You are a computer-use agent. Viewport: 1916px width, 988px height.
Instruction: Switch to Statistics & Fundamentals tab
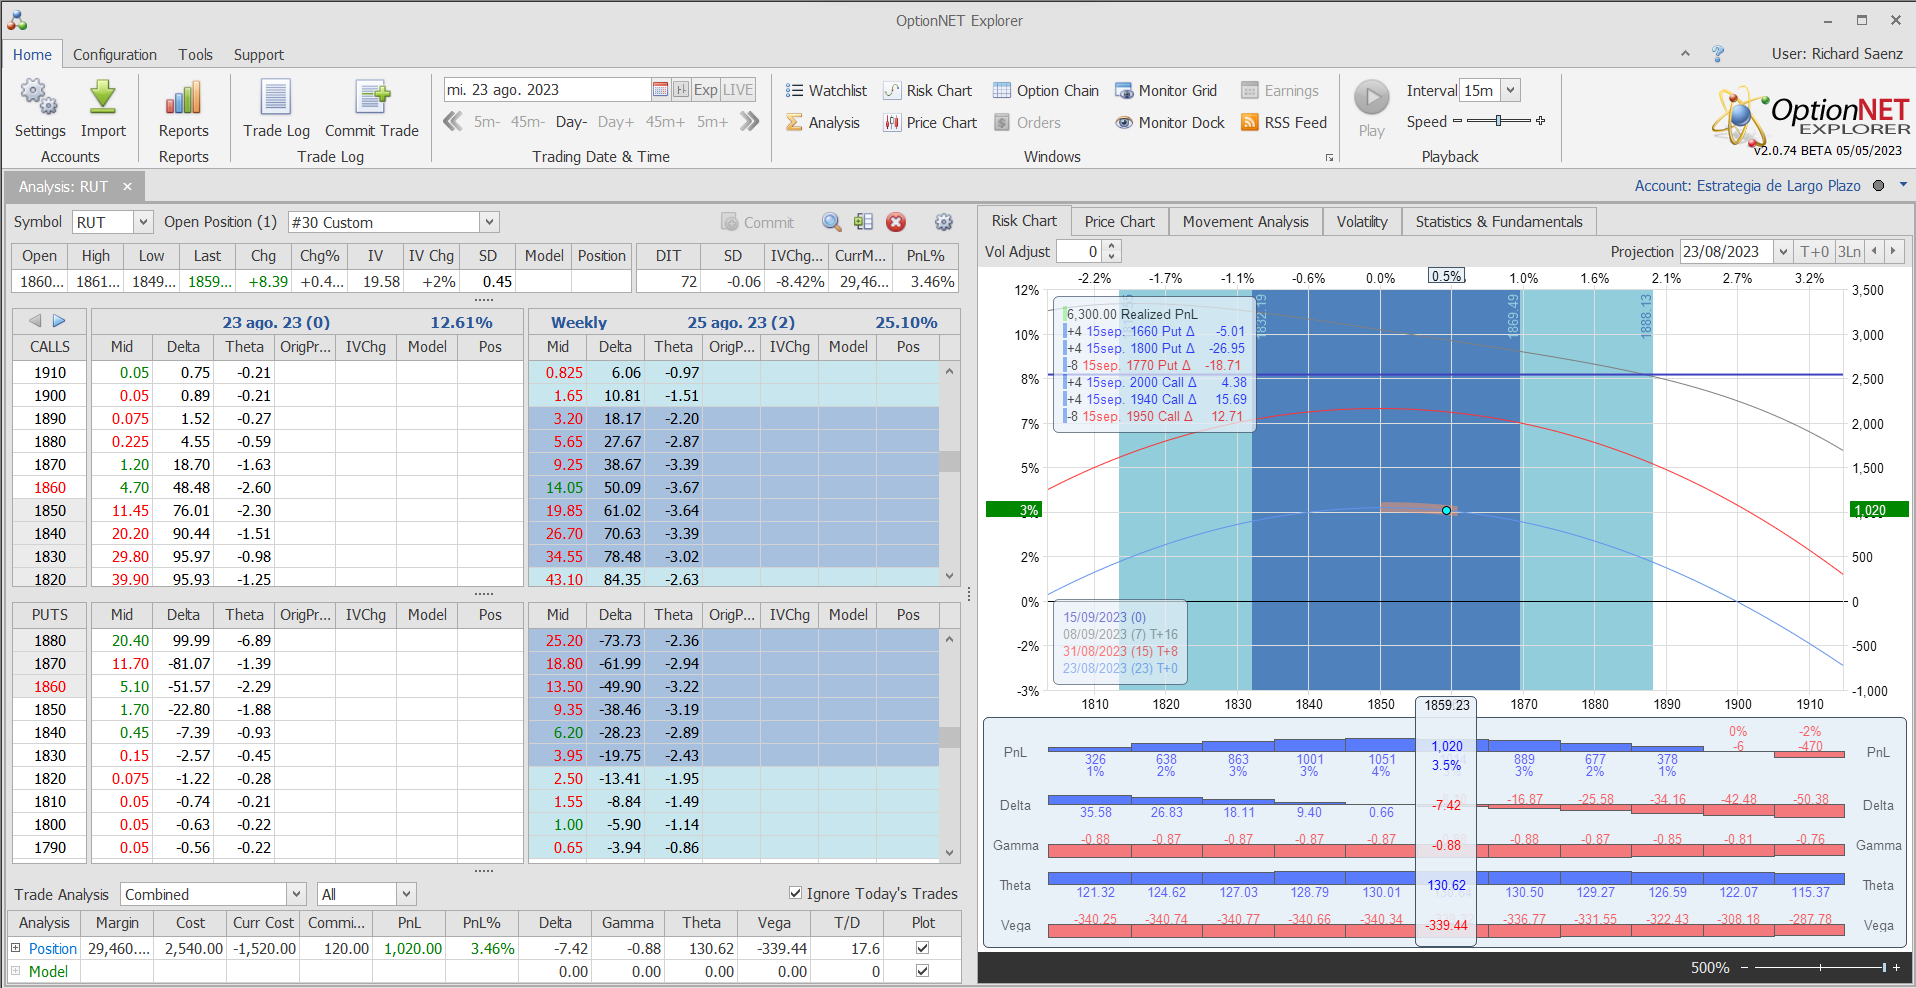[x=1499, y=221]
